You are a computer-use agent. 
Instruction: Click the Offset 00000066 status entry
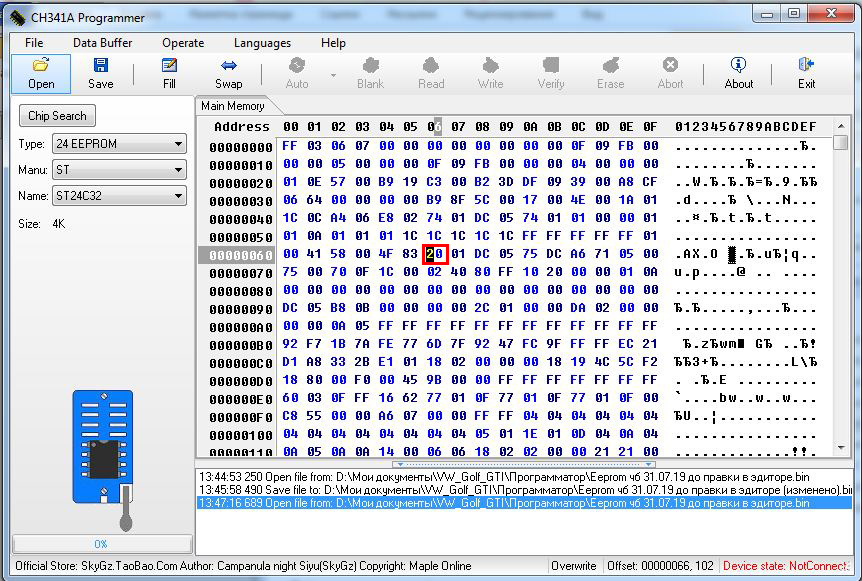(660, 566)
